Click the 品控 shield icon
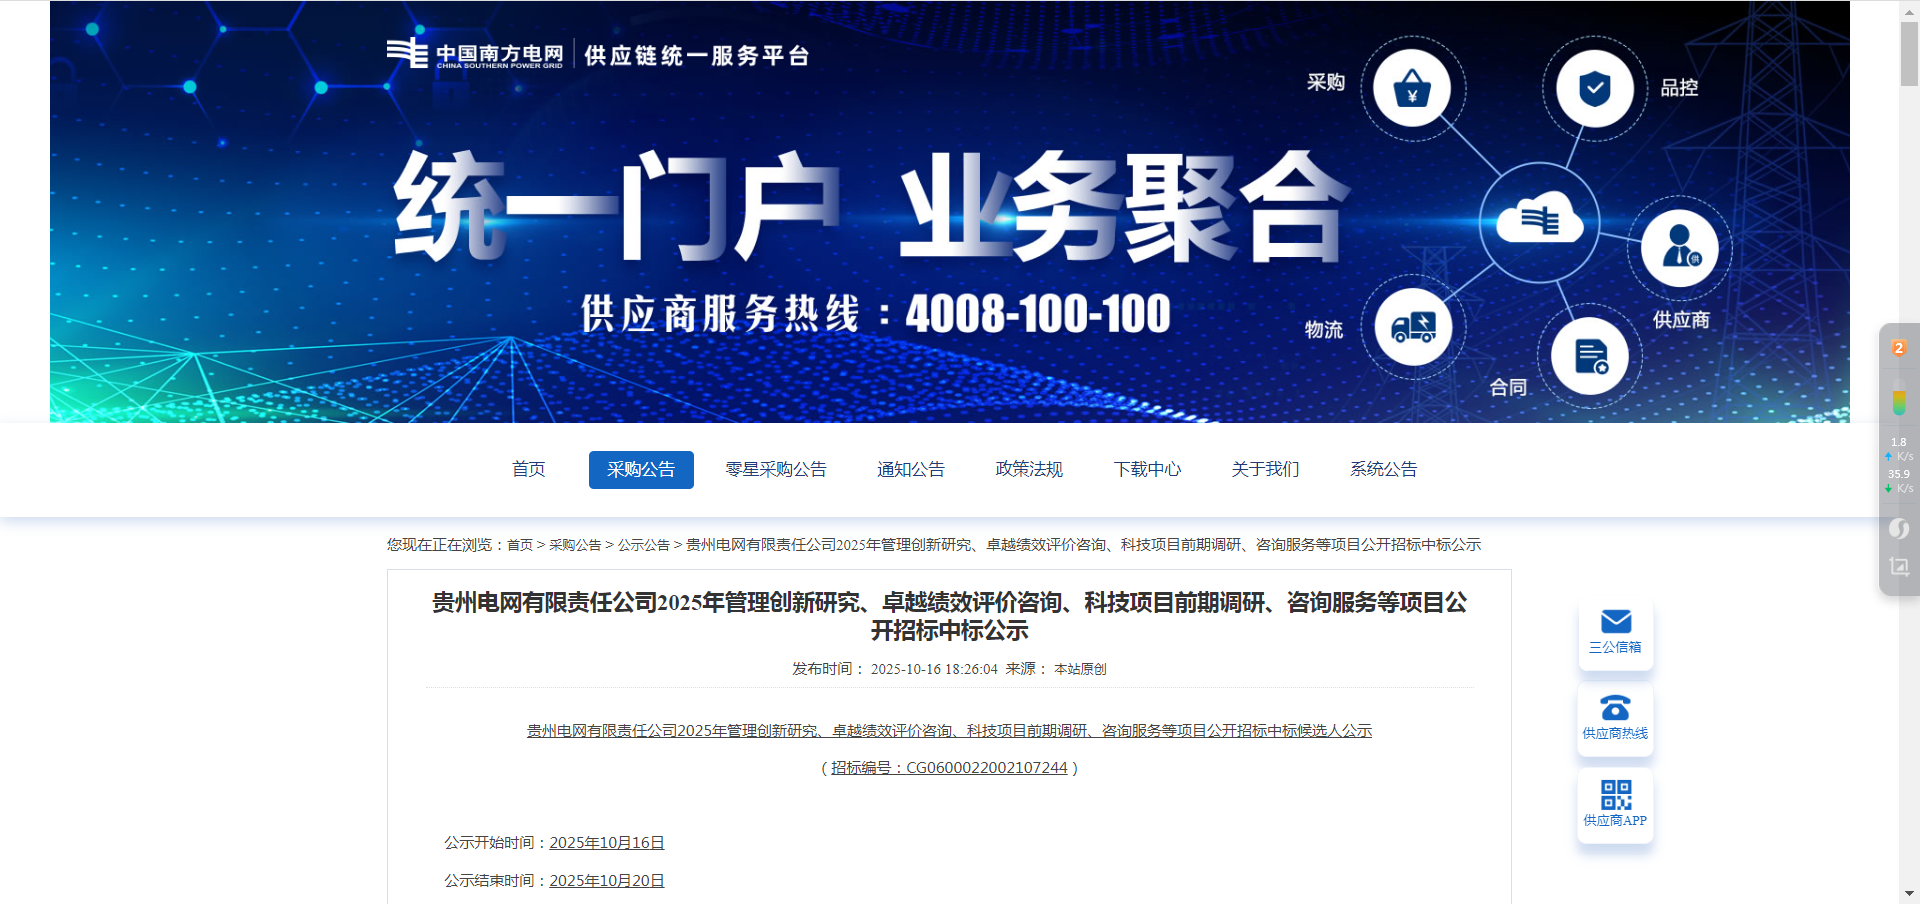 1594,89
